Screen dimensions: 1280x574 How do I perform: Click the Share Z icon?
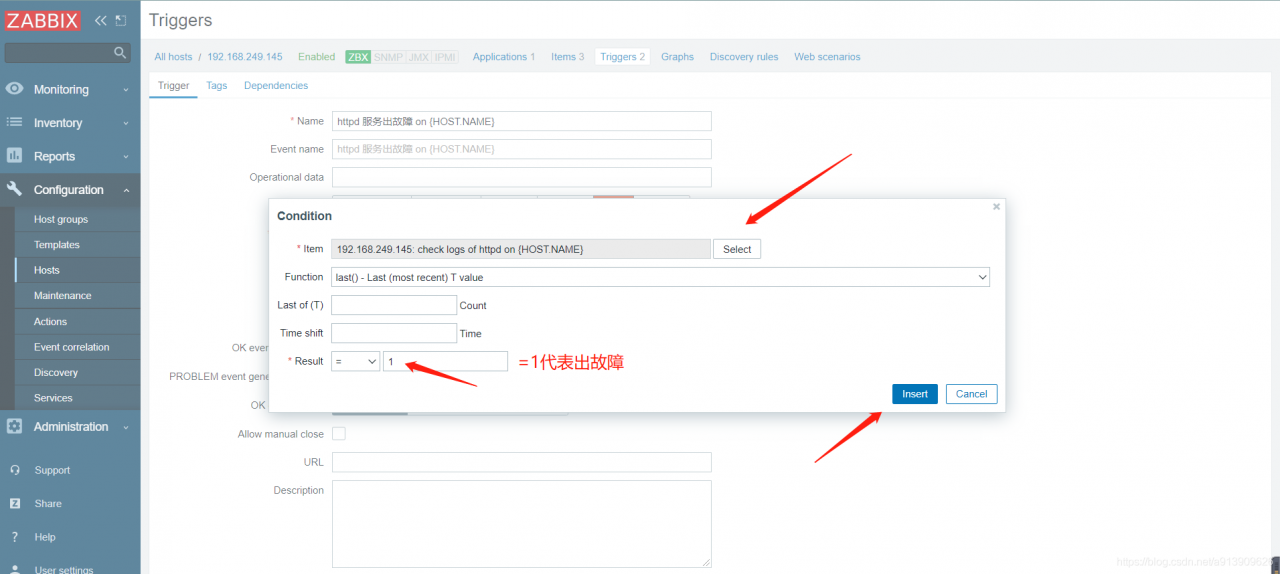click(x=15, y=503)
